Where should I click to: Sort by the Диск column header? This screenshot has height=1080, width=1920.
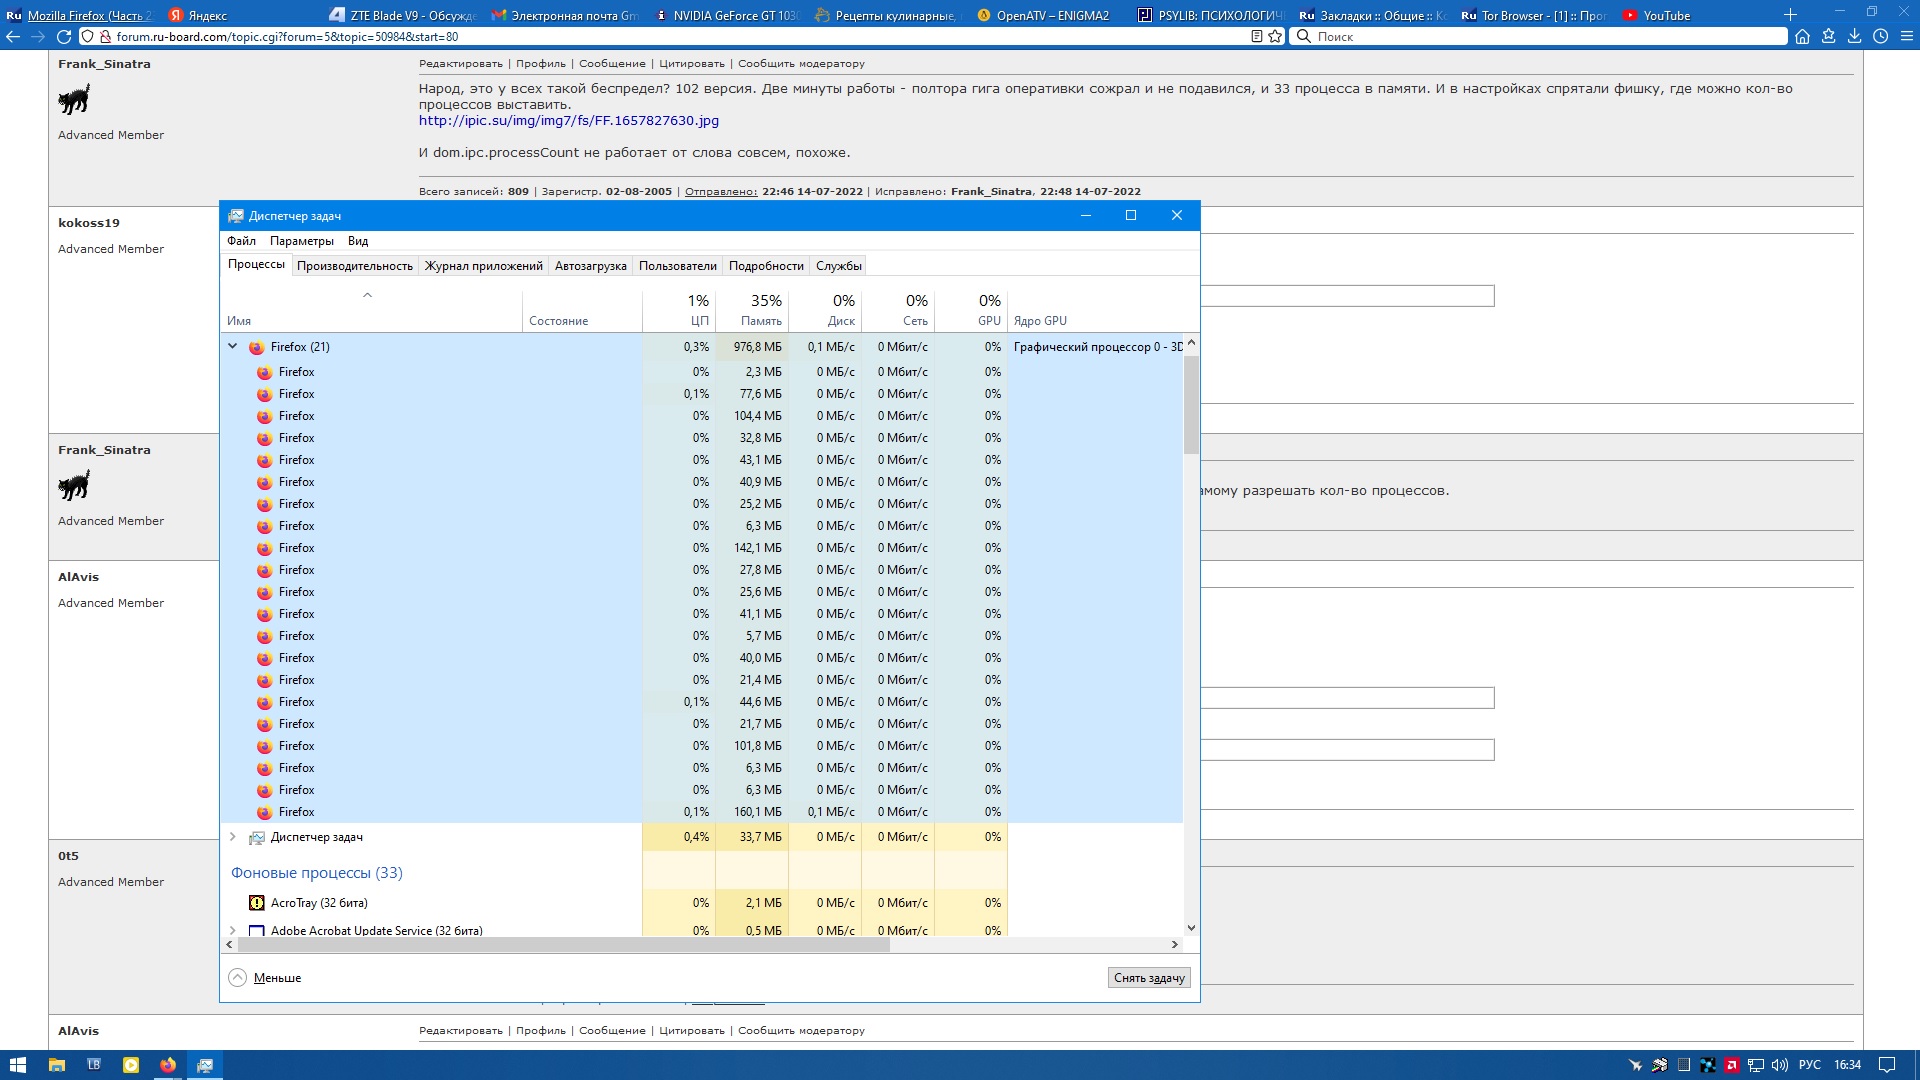point(825,310)
